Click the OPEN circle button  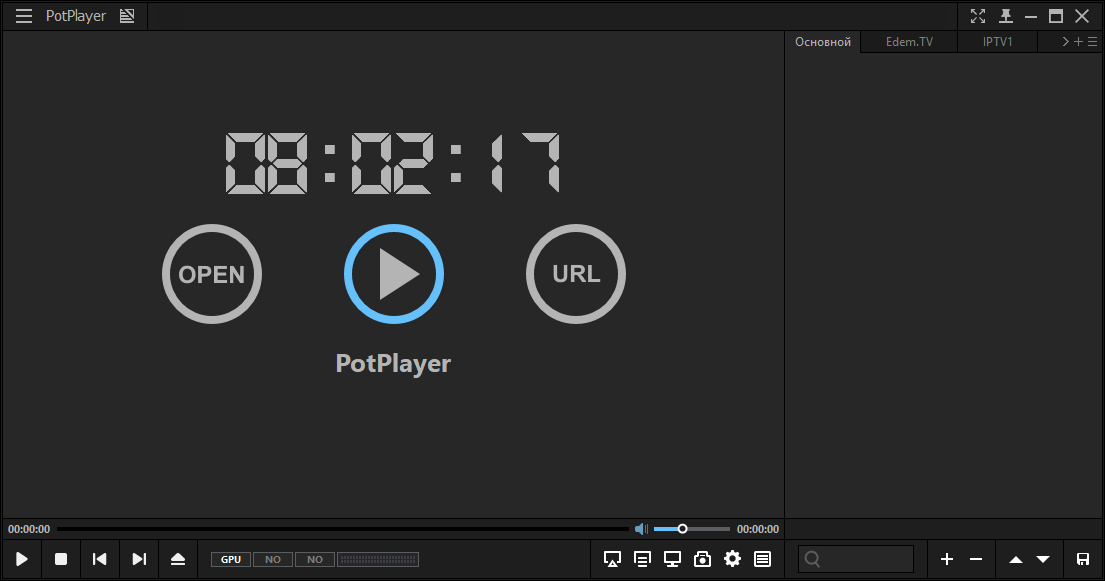click(x=212, y=274)
